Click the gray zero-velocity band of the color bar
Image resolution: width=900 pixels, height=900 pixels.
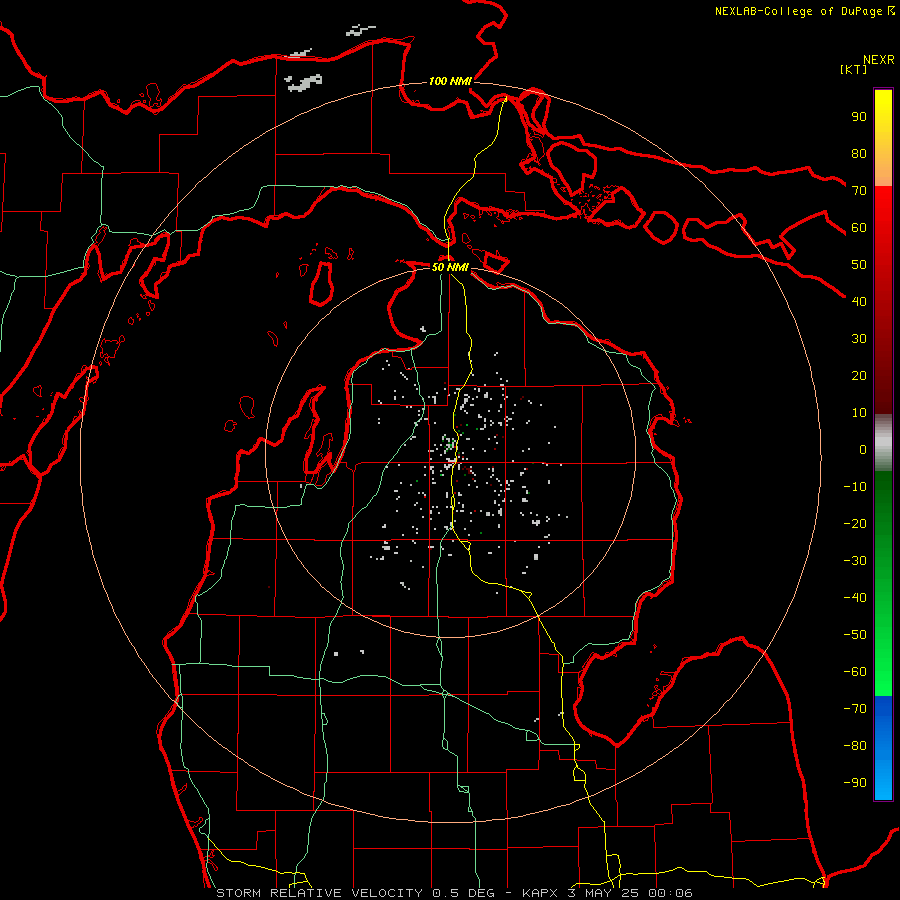883,443
